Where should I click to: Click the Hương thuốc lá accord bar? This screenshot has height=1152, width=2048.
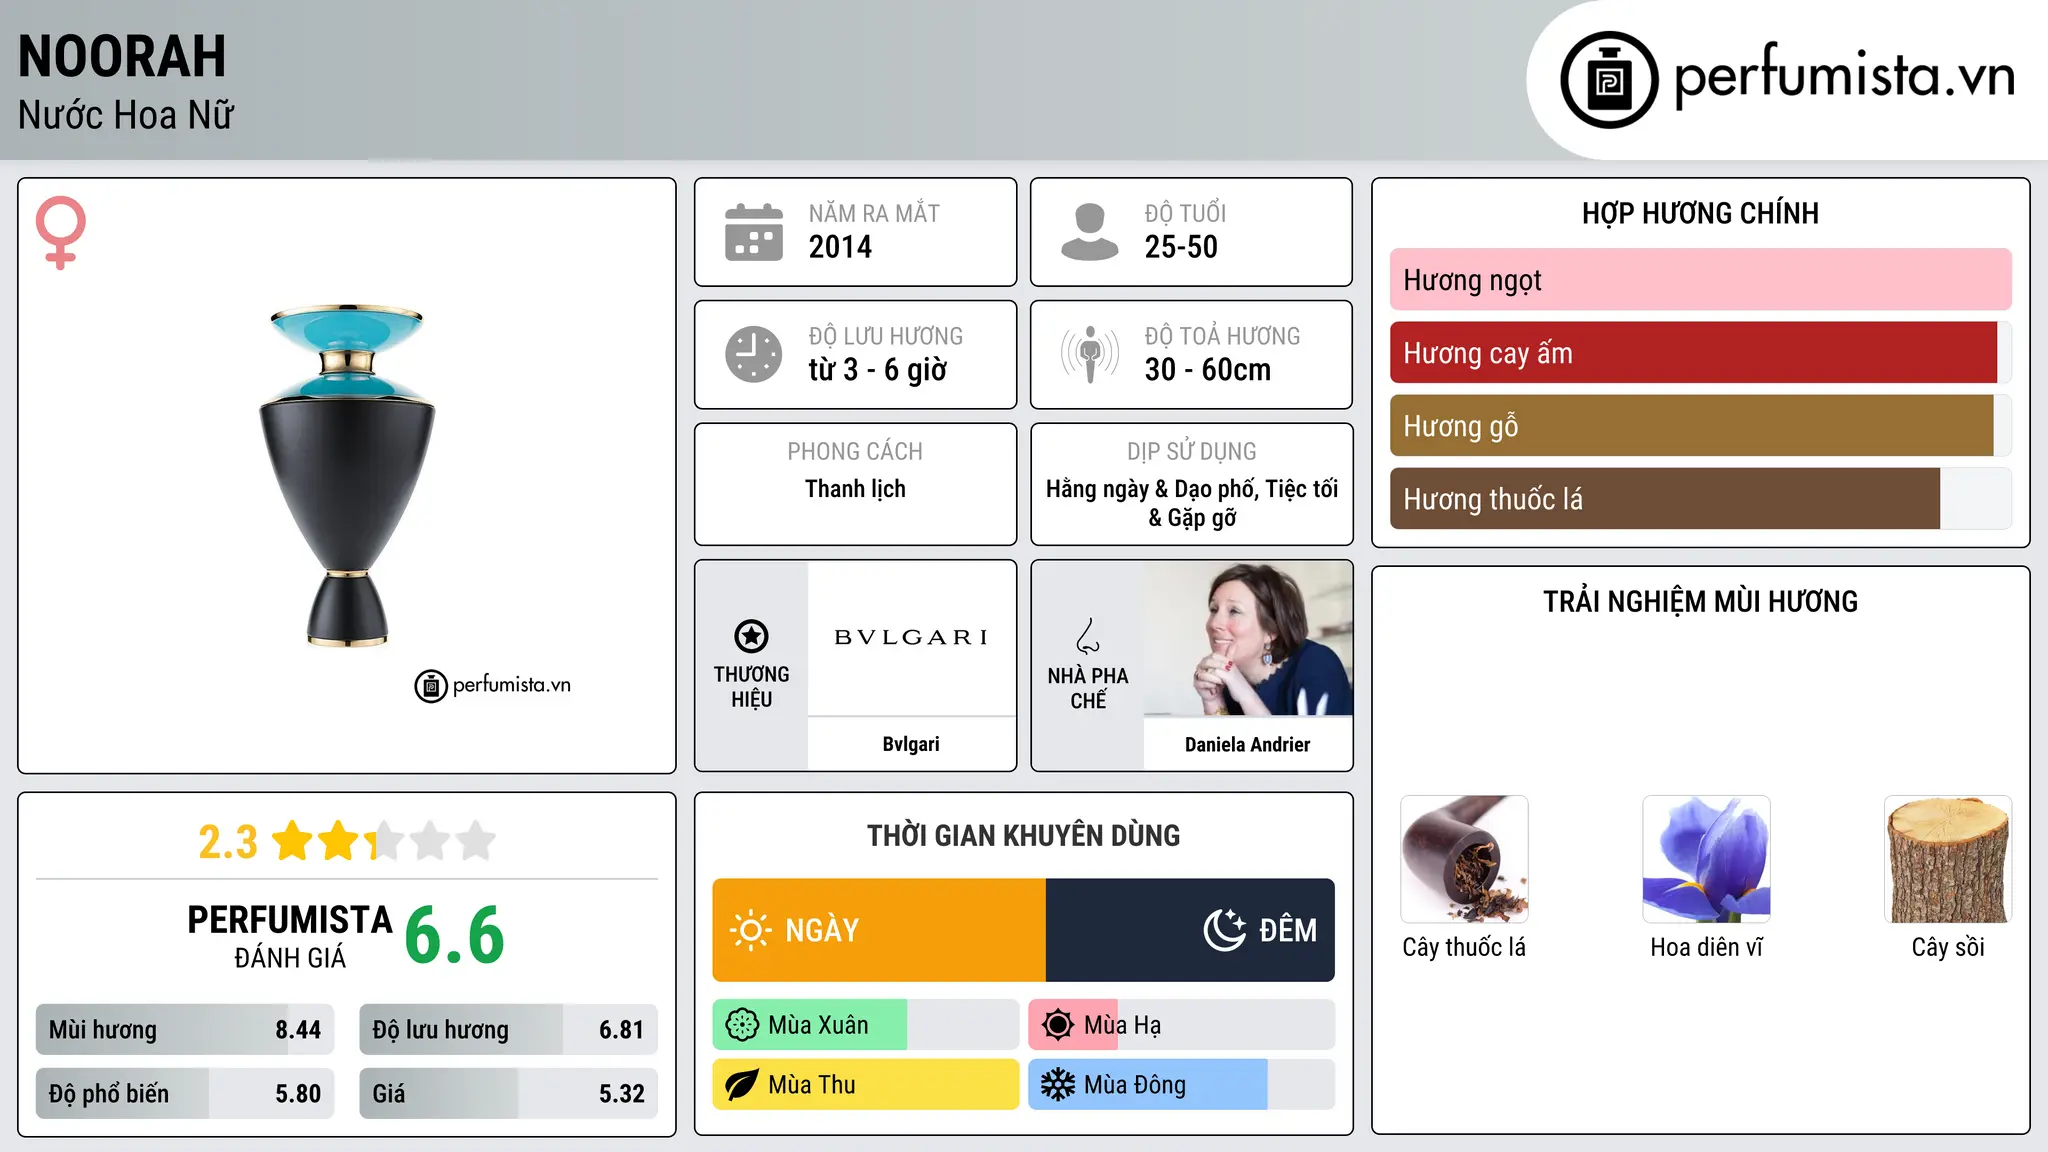pos(1700,499)
